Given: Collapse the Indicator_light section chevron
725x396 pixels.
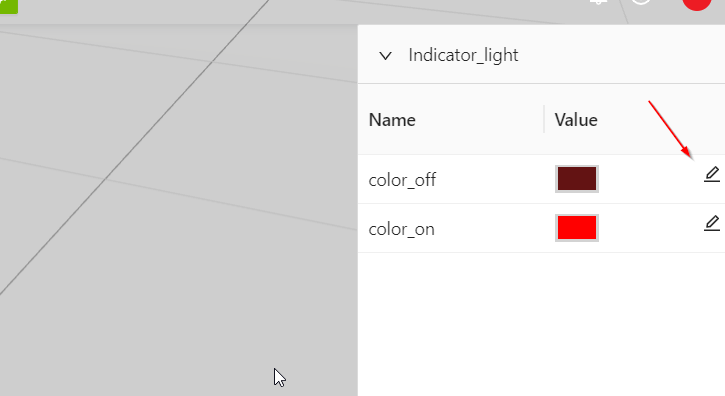Looking at the screenshot, I should [385, 56].
